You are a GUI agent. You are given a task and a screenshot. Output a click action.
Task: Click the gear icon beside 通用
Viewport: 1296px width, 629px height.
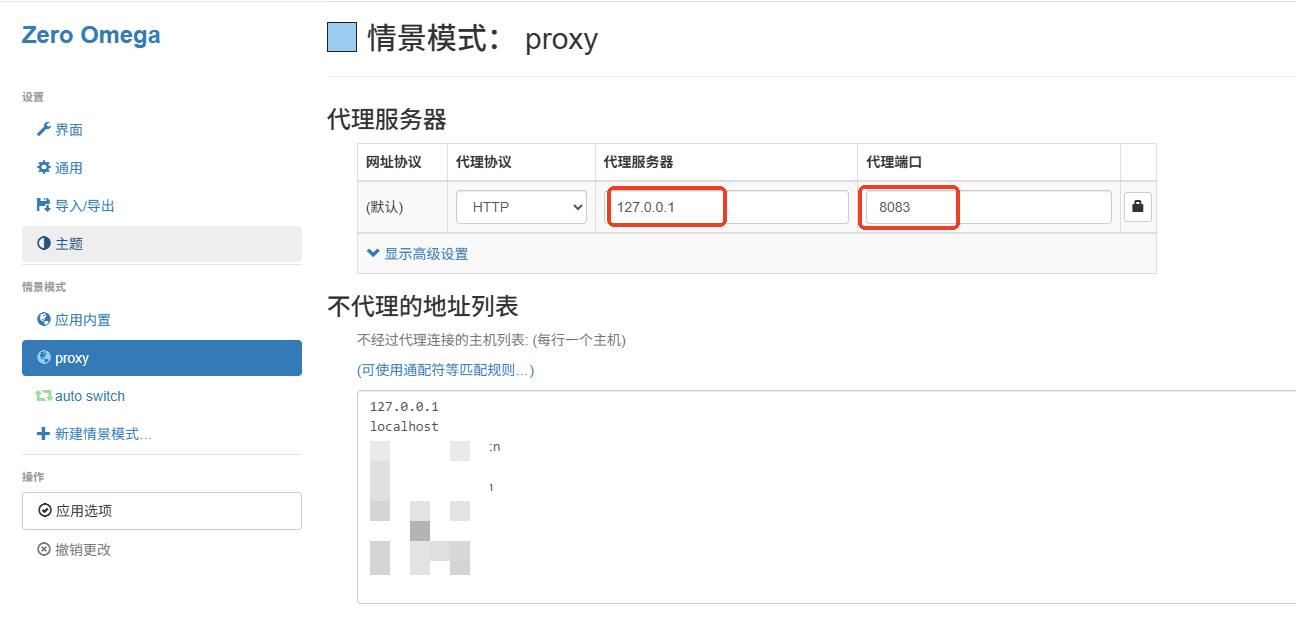click(43, 168)
